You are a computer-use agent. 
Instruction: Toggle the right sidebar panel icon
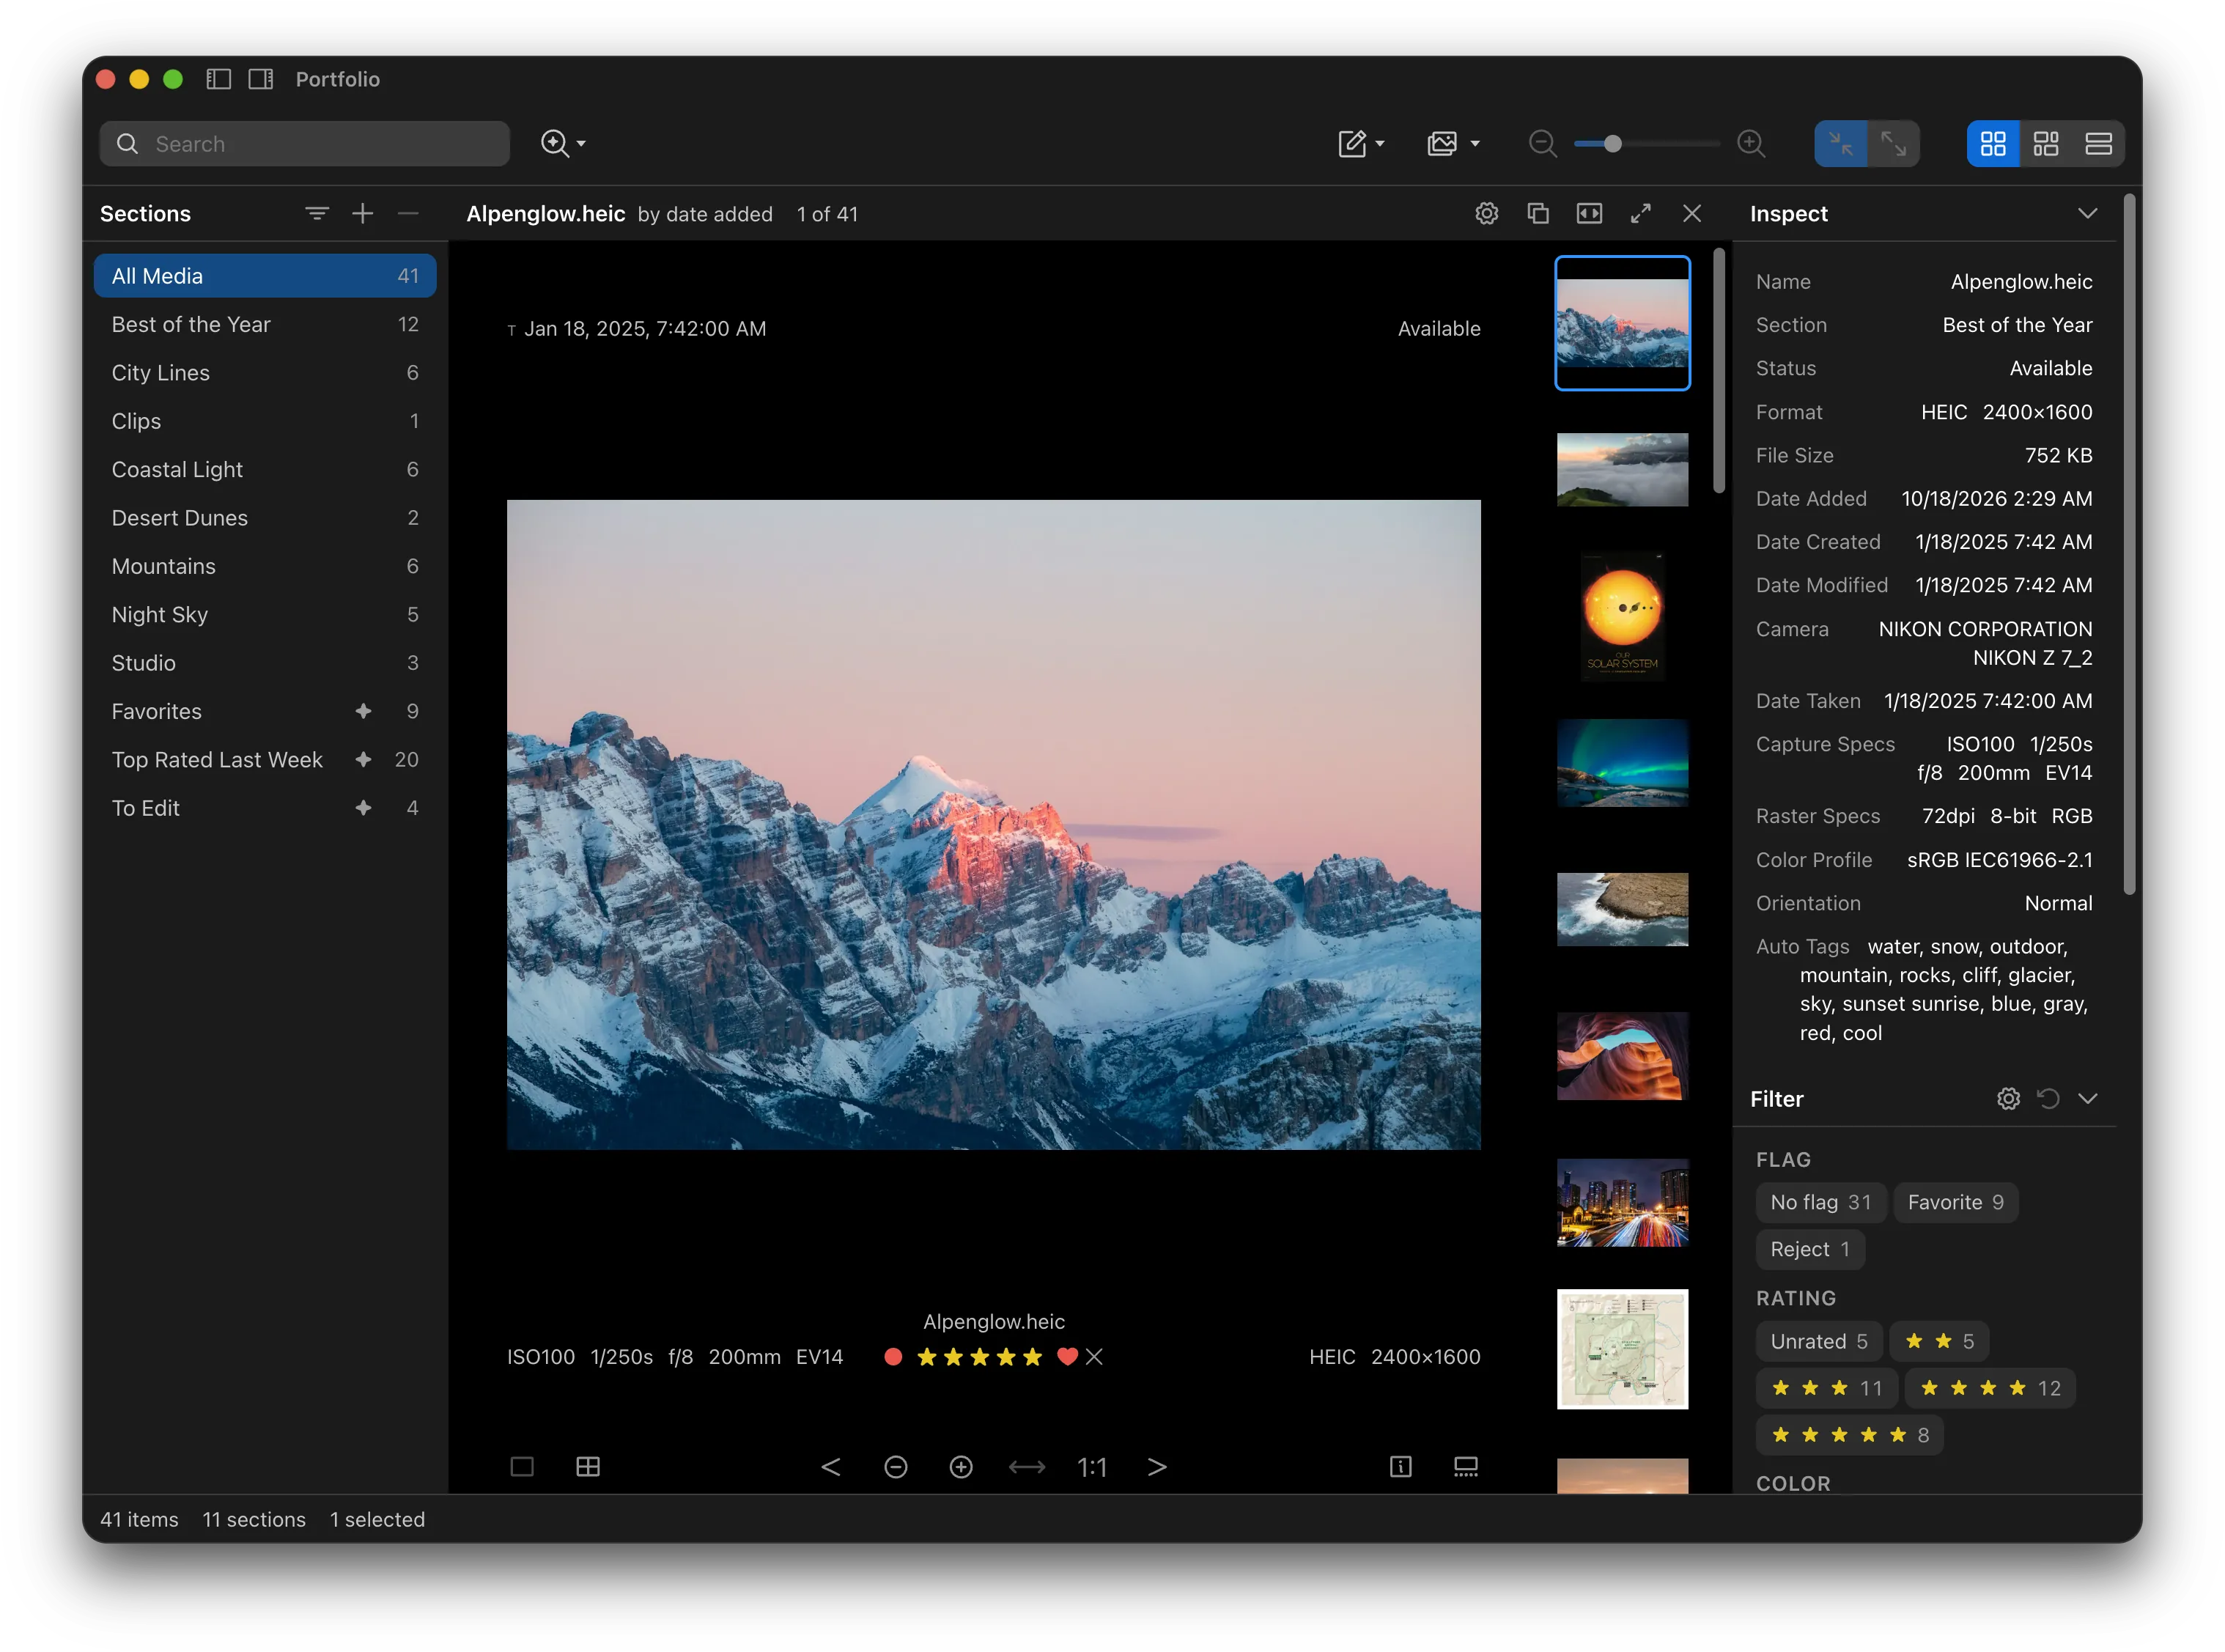tap(261, 79)
